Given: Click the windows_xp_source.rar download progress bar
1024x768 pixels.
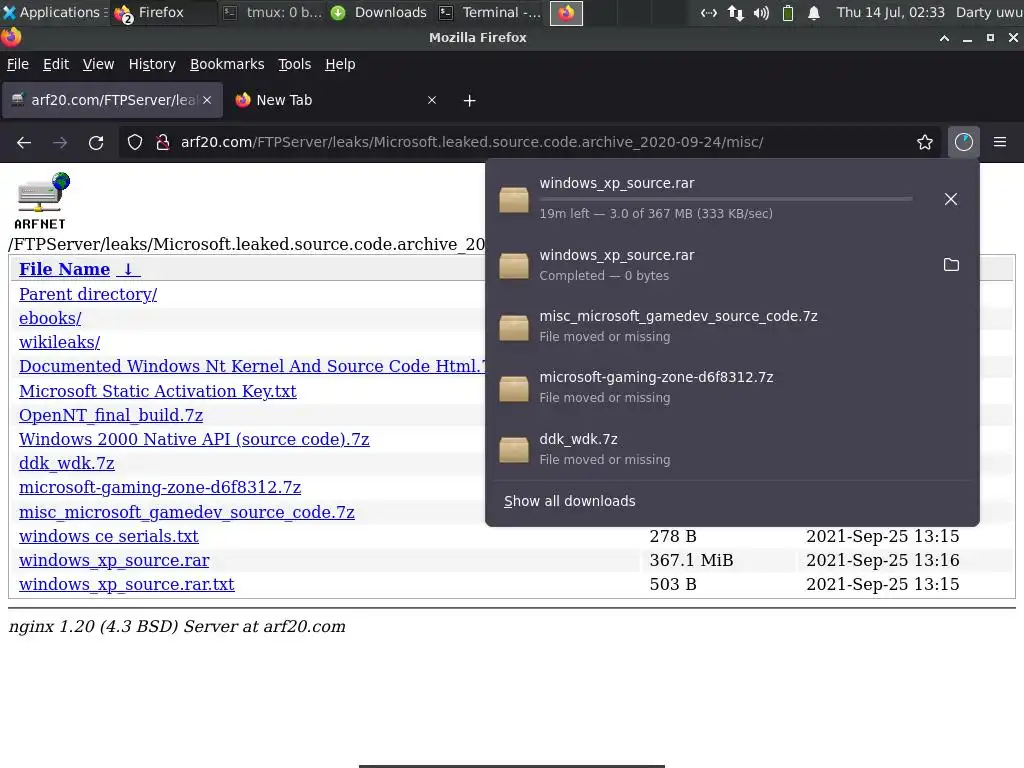Looking at the screenshot, I should tap(726, 199).
